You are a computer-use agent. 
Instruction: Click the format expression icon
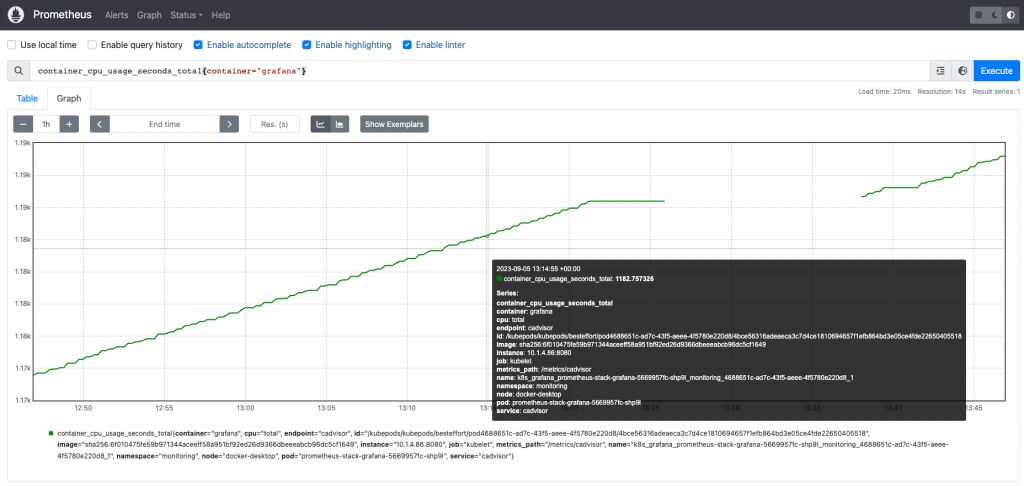coord(940,71)
